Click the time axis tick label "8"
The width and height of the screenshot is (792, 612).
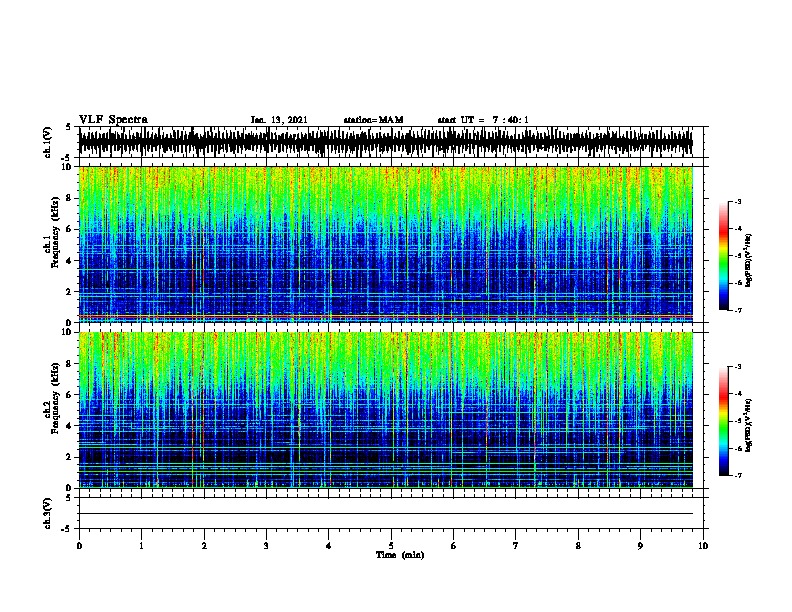pyautogui.click(x=578, y=546)
